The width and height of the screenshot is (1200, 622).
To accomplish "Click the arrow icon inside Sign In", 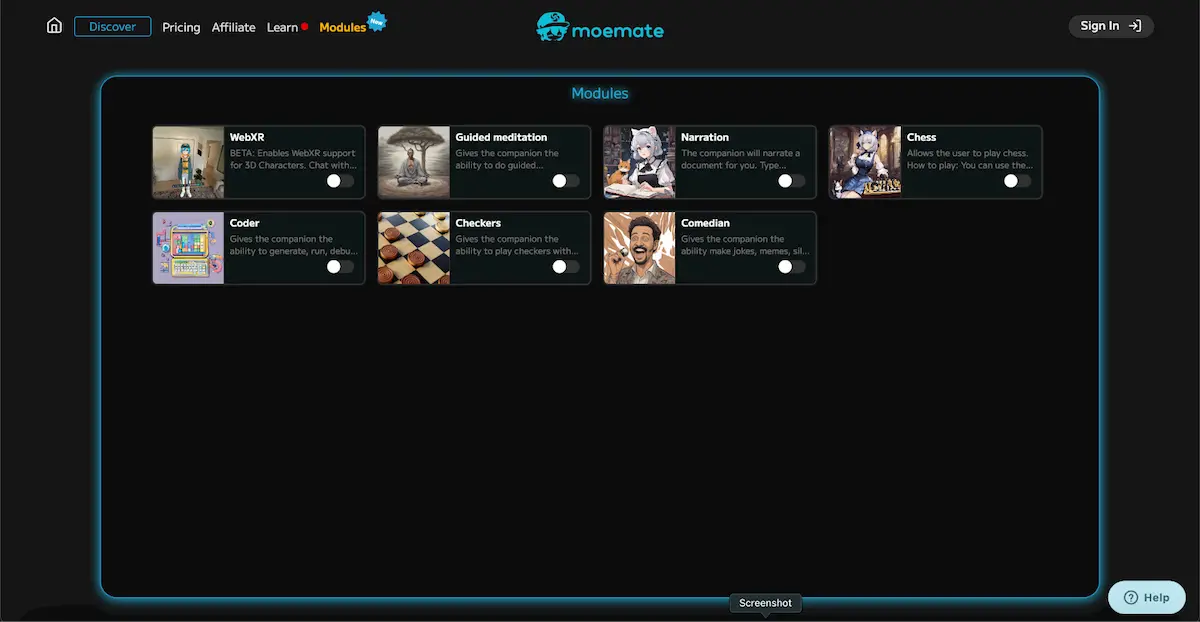I will point(1134,26).
